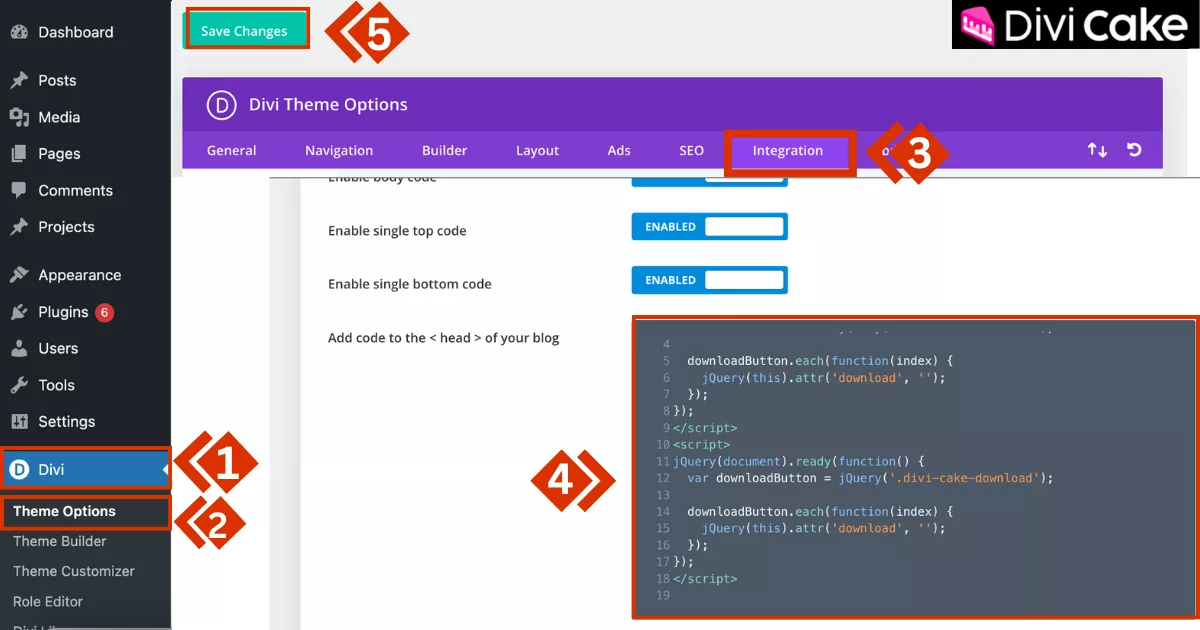Click the 'Divi Theme Options' title

[328, 104]
